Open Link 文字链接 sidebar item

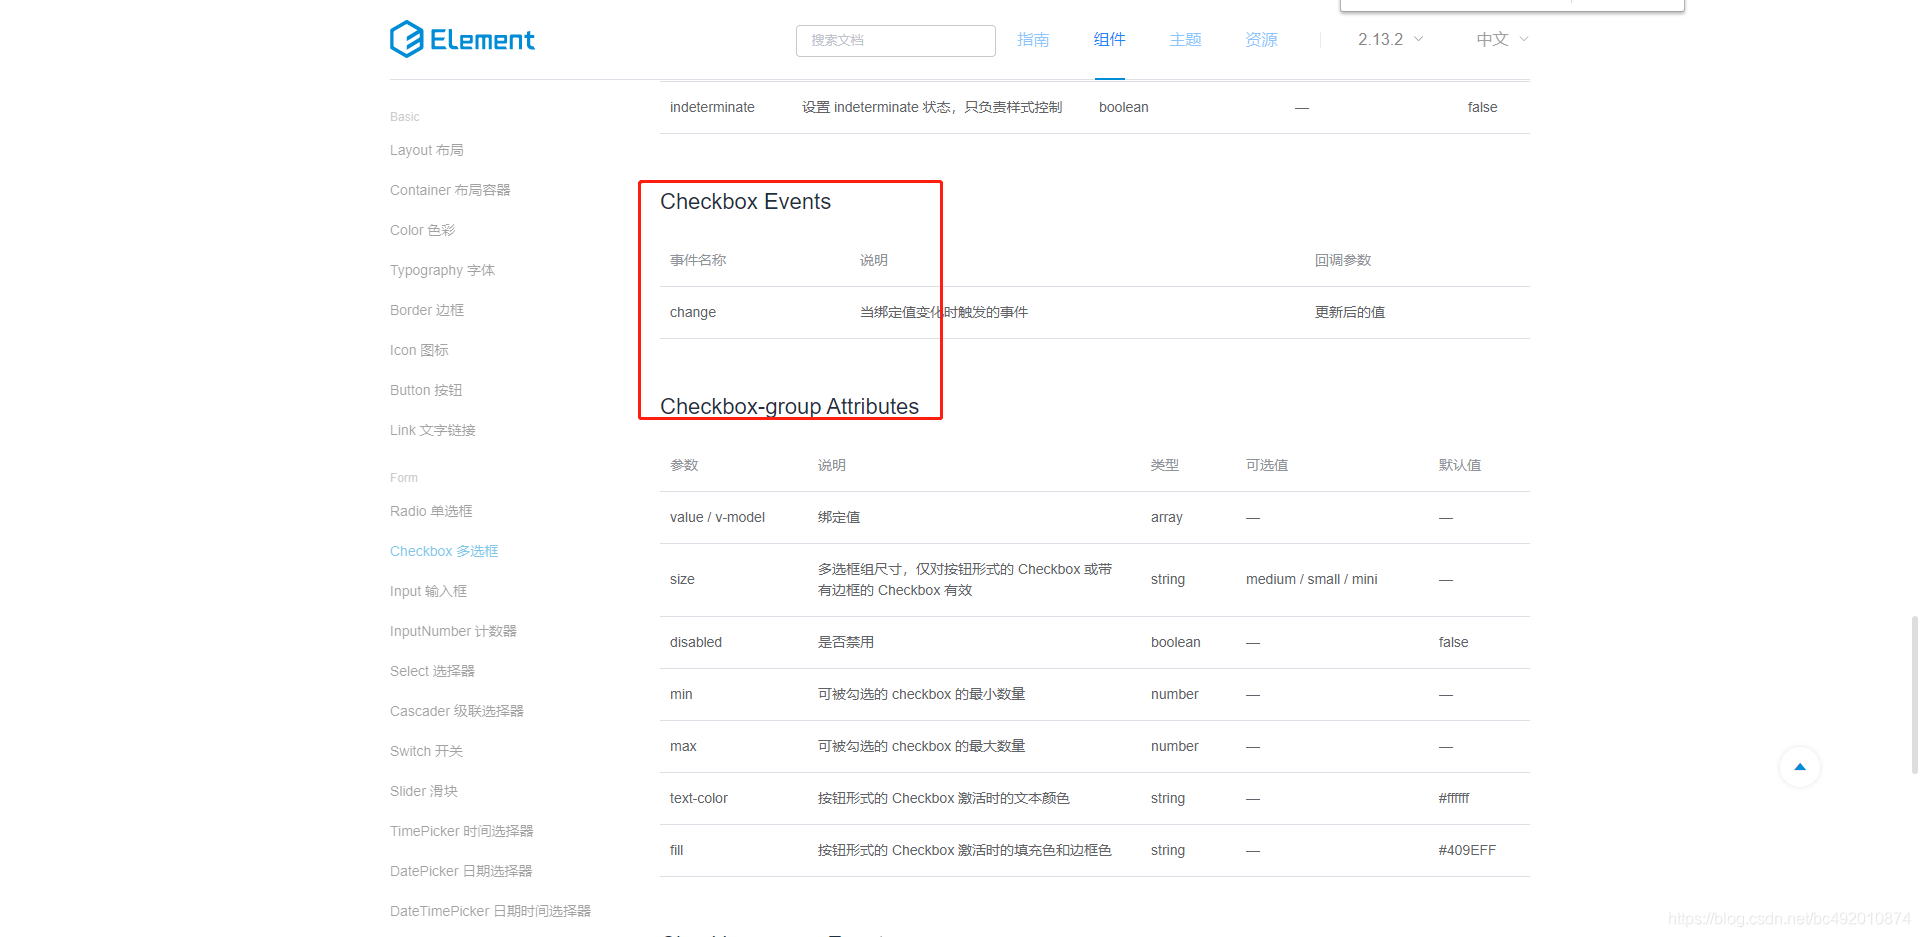point(433,430)
